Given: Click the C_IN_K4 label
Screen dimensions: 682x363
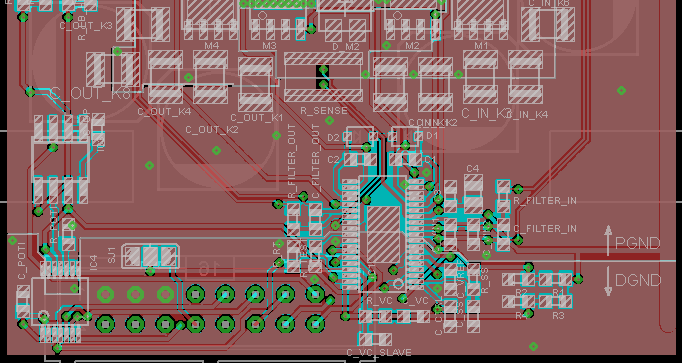Looking at the screenshot, I should 527,115.
